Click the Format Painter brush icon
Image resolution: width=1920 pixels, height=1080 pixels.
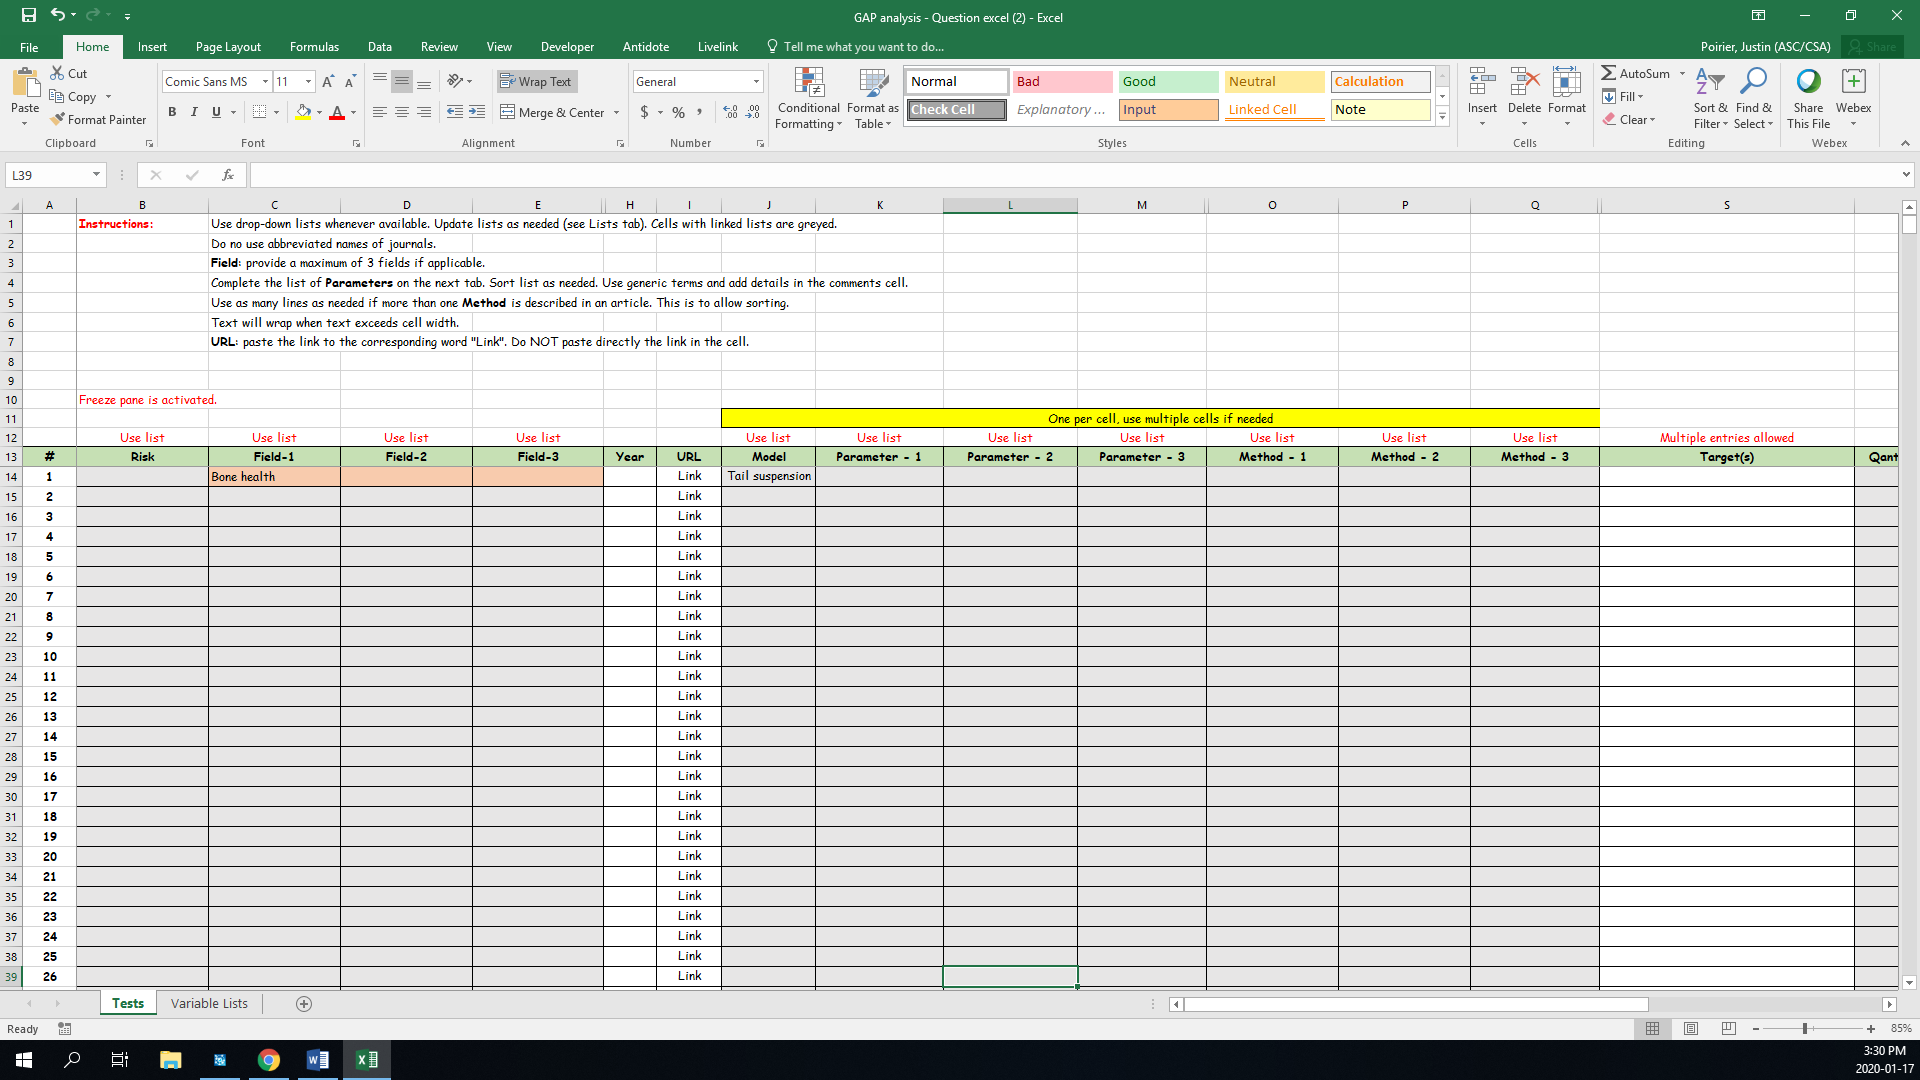[58, 119]
